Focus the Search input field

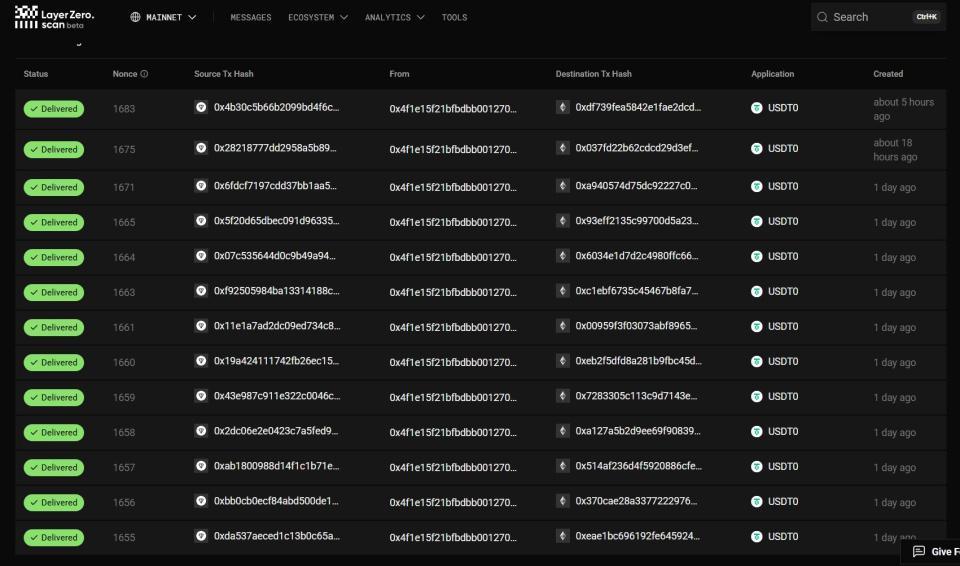[x=878, y=17]
